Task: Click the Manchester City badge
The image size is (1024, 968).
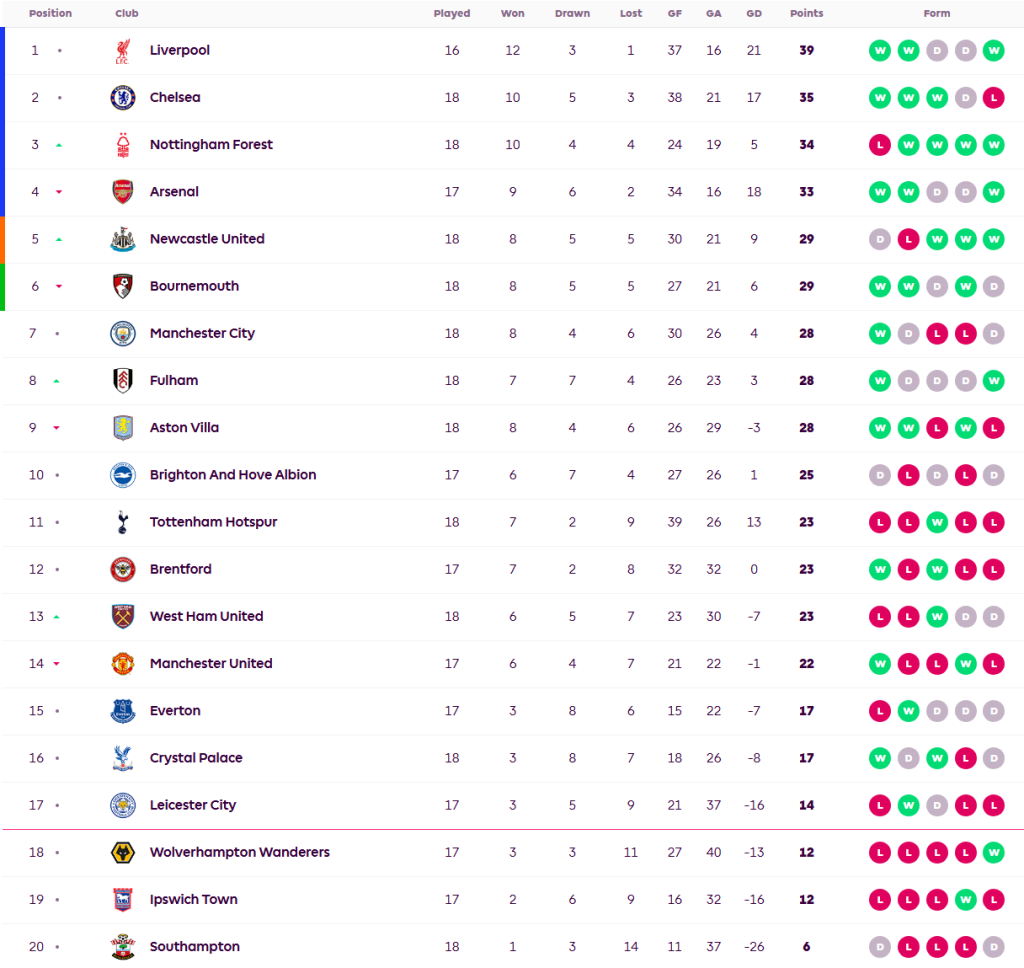Action: click(122, 334)
